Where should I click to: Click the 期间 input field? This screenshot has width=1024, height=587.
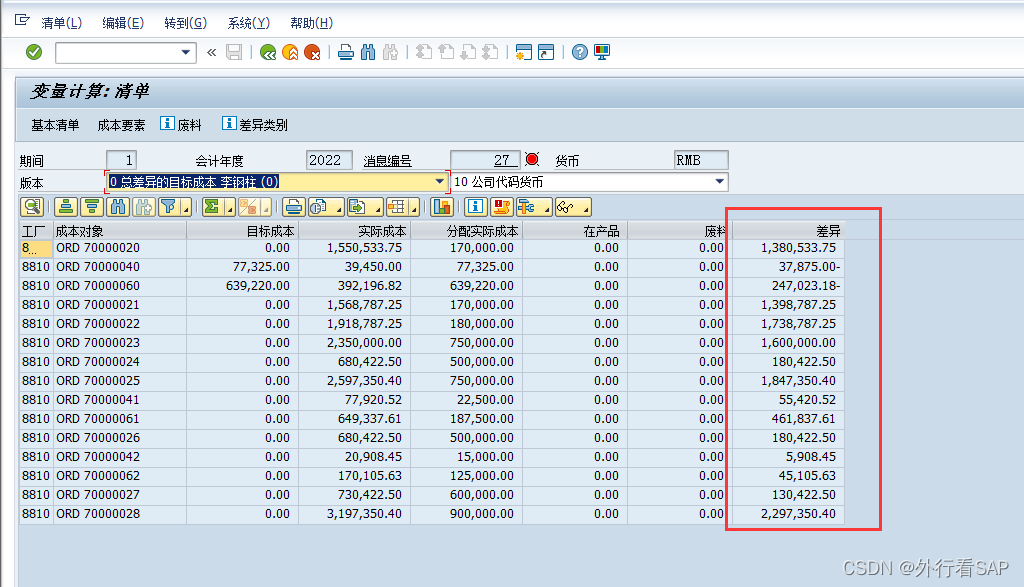(121, 160)
